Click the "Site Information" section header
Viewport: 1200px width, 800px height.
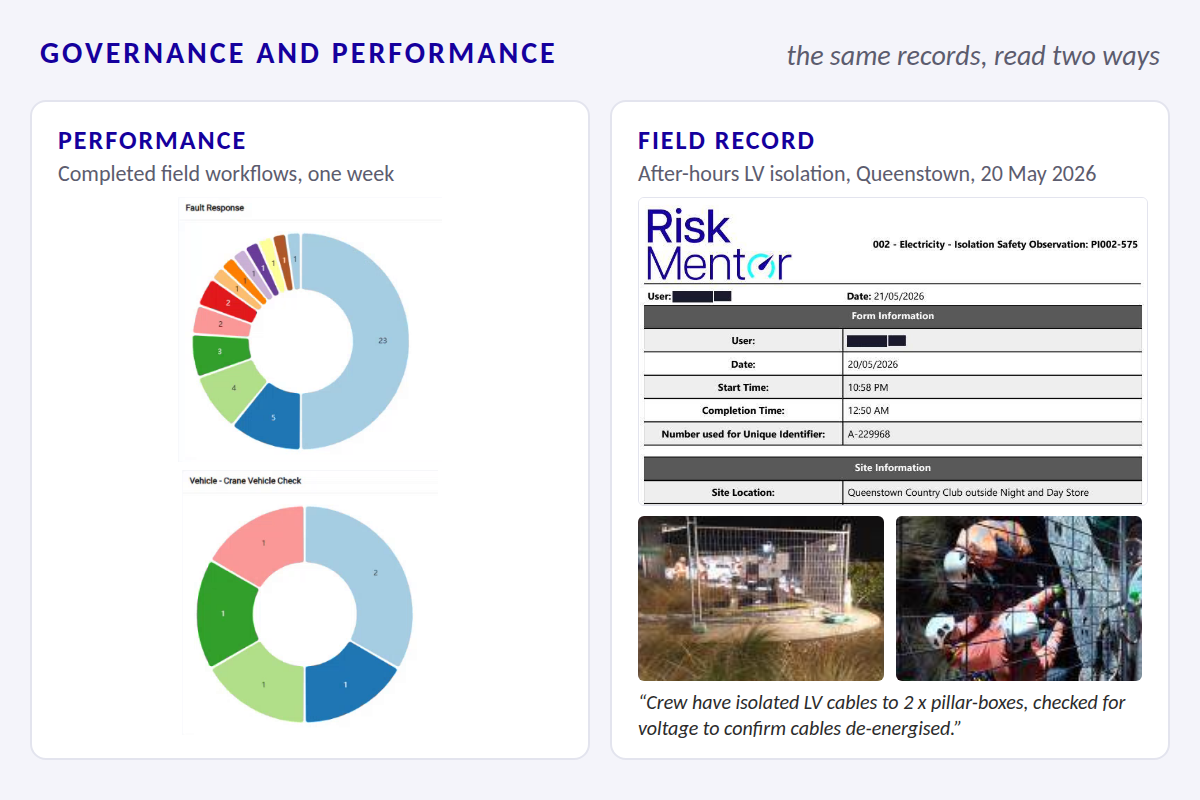pyautogui.click(x=892, y=468)
